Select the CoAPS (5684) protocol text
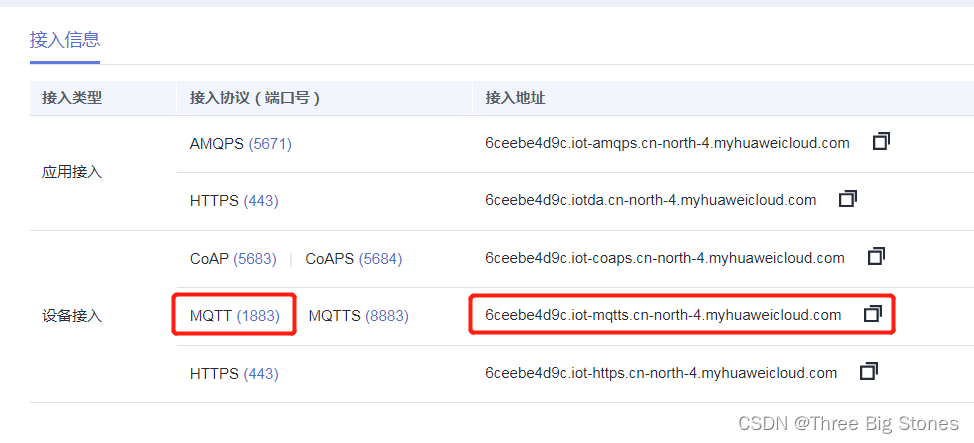This screenshot has width=974, height=443. (353, 258)
